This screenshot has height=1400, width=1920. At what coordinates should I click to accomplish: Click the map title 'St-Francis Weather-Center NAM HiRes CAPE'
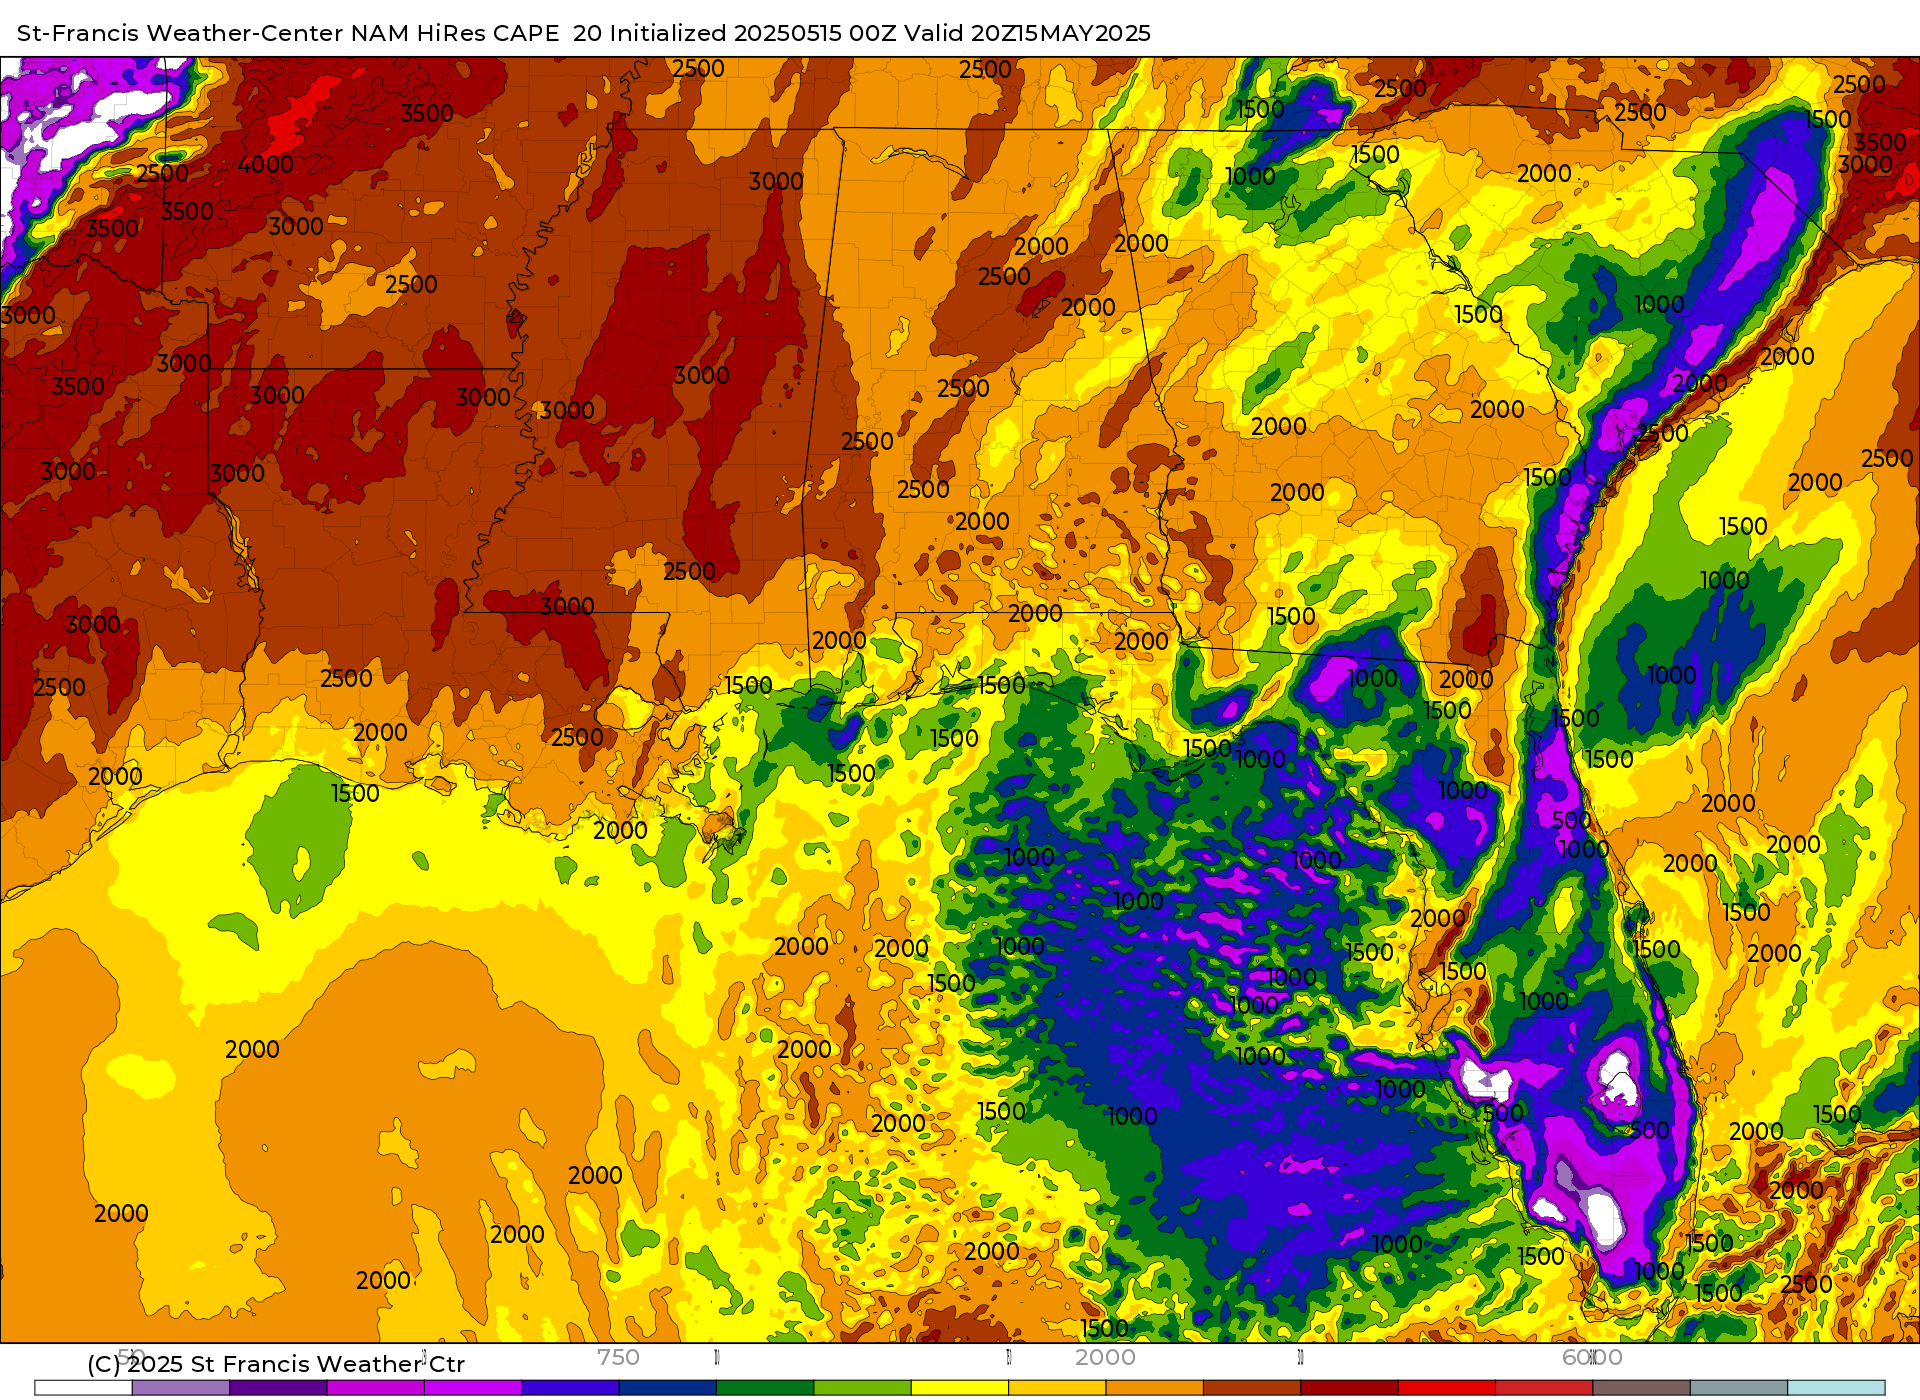click(x=288, y=33)
